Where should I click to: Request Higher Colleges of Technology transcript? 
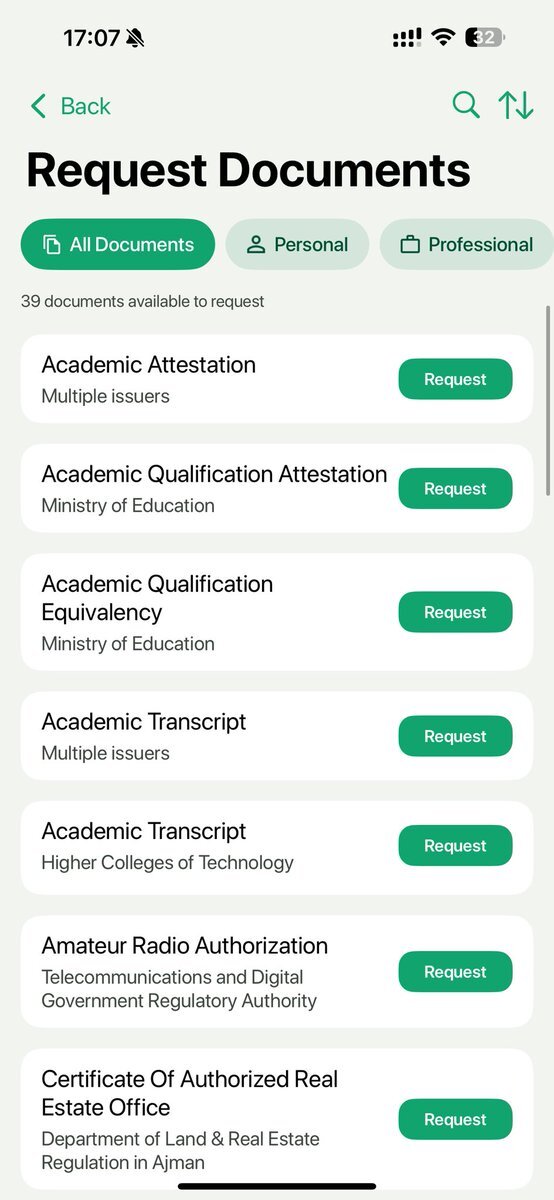pos(455,846)
